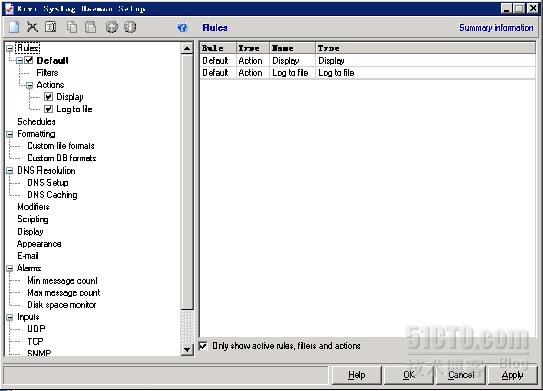Open help via the blue question icon

pos(182,27)
